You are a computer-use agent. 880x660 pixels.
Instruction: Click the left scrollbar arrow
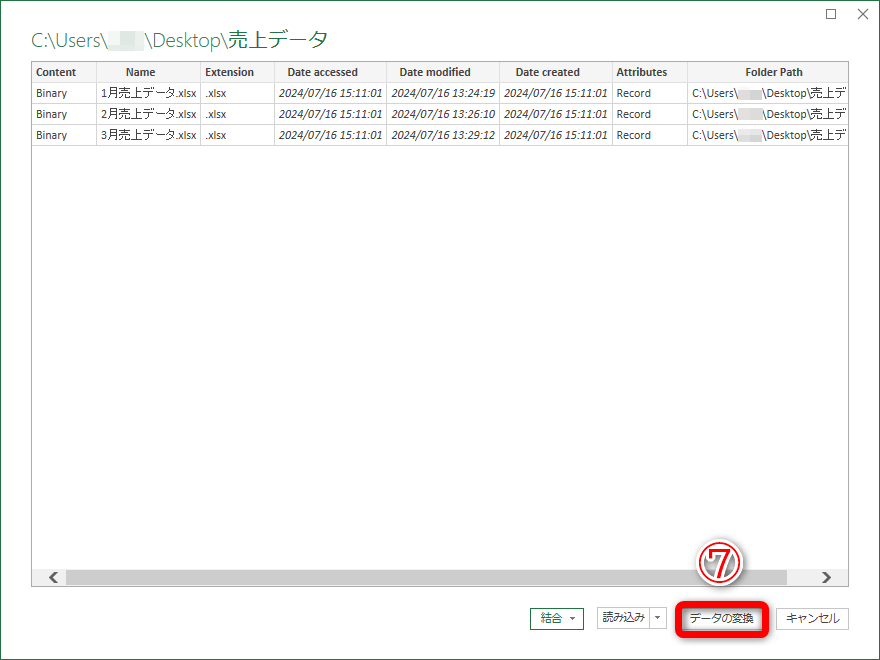click(x=52, y=577)
